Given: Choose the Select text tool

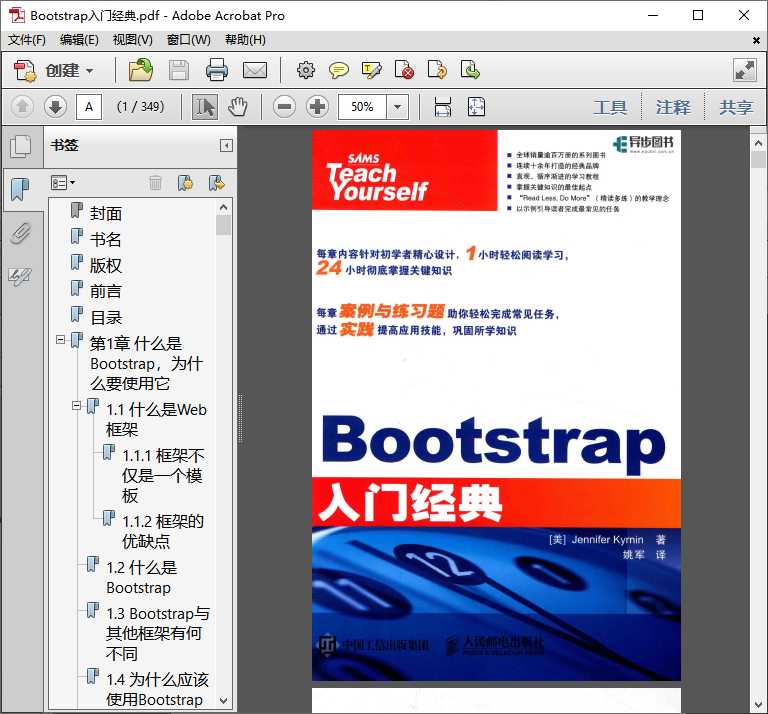Looking at the screenshot, I should [205, 106].
